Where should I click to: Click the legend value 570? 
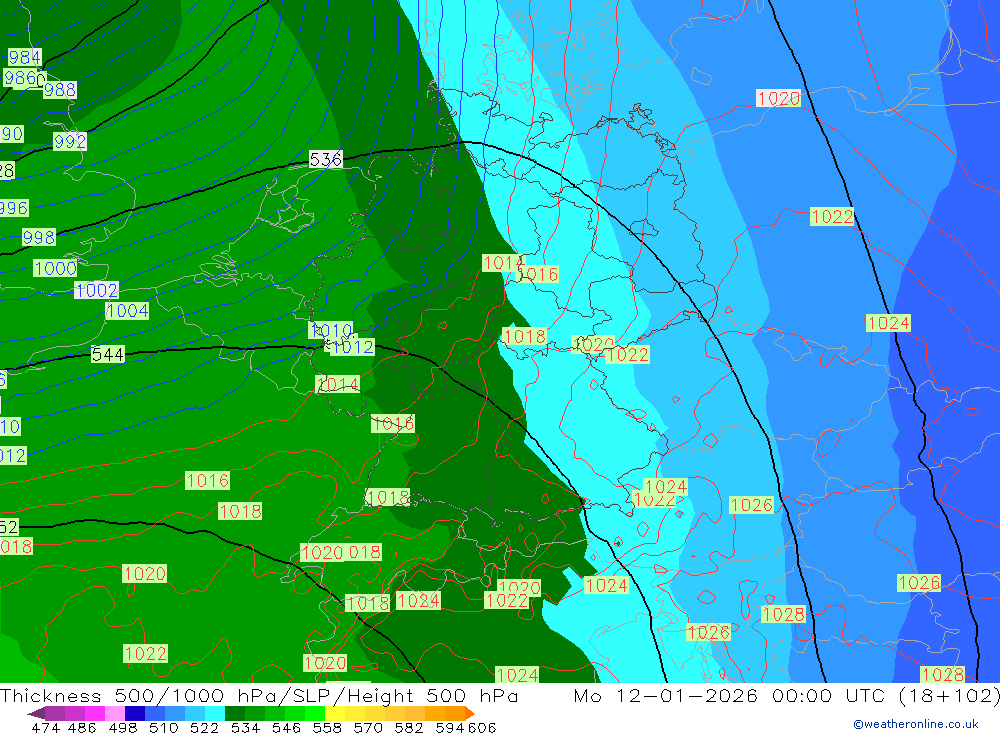point(368,728)
